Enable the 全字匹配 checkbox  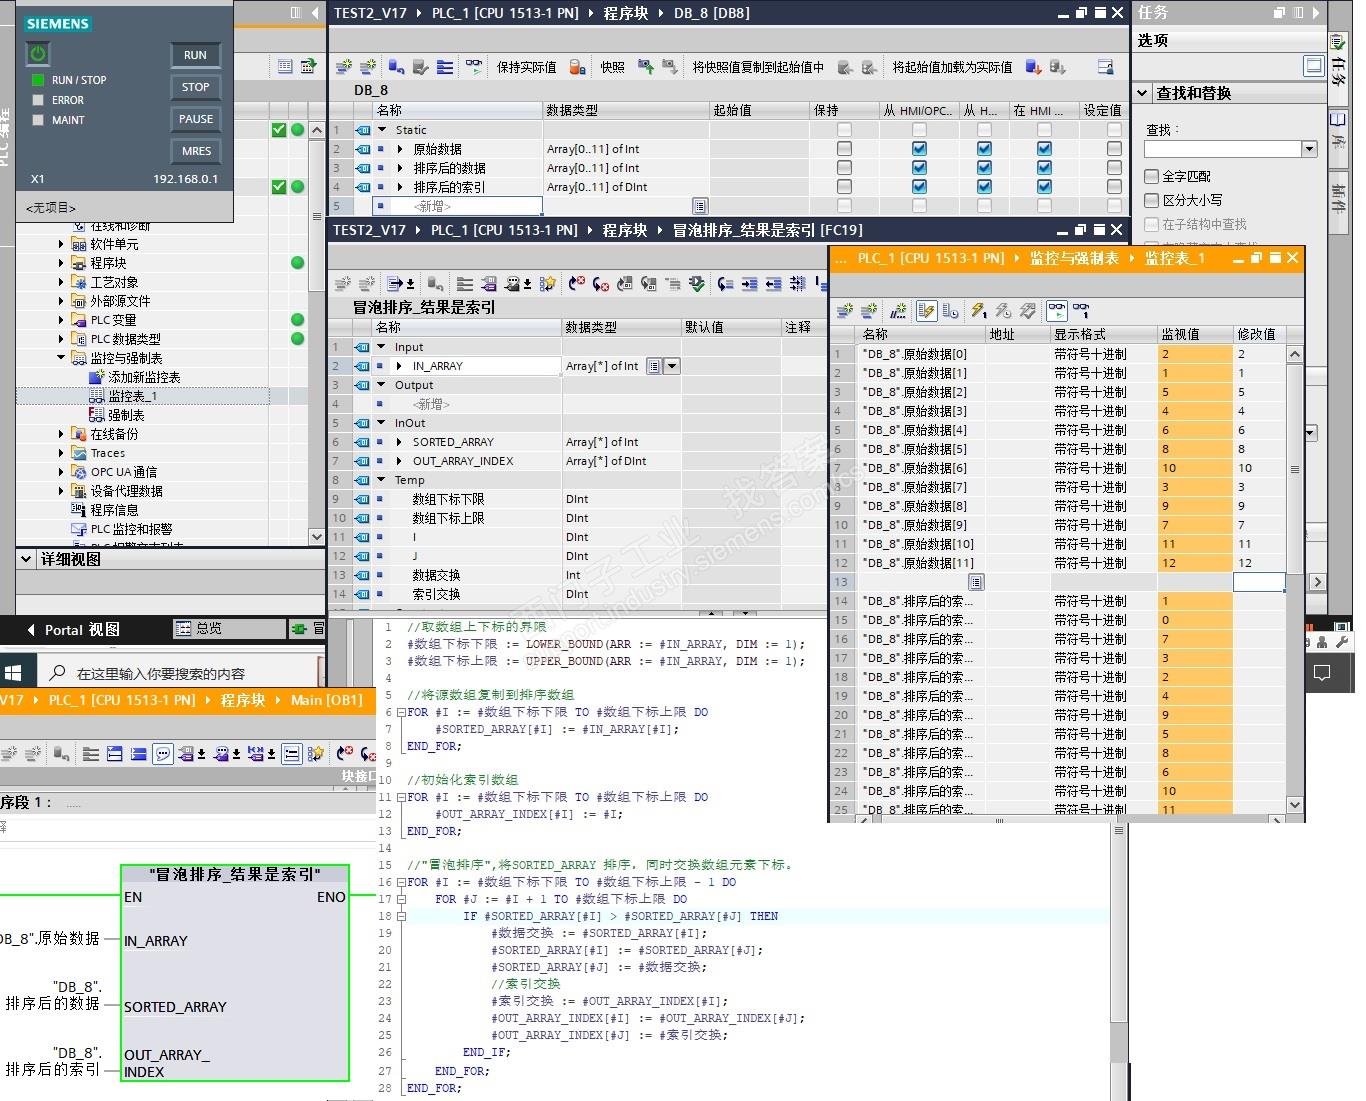click(x=1151, y=176)
